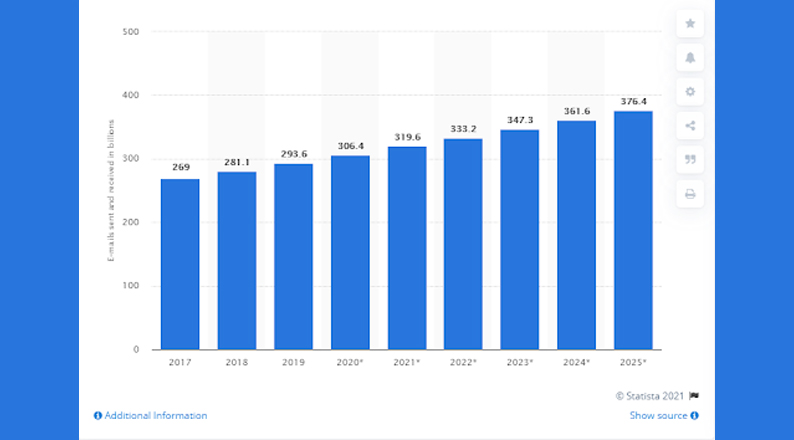This screenshot has height=440, width=794.
Task: Click the y-axis title about e-mails in billions
Action: click(111, 190)
